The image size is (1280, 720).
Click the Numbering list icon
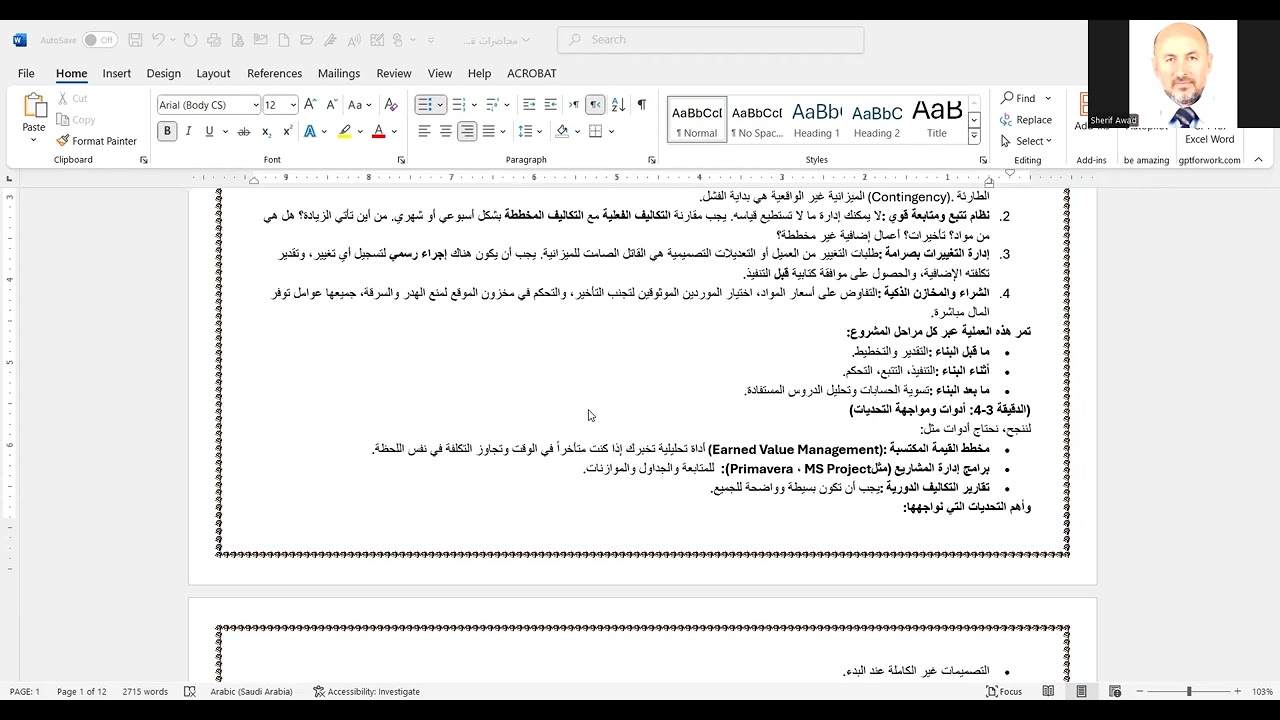point(458,105)
